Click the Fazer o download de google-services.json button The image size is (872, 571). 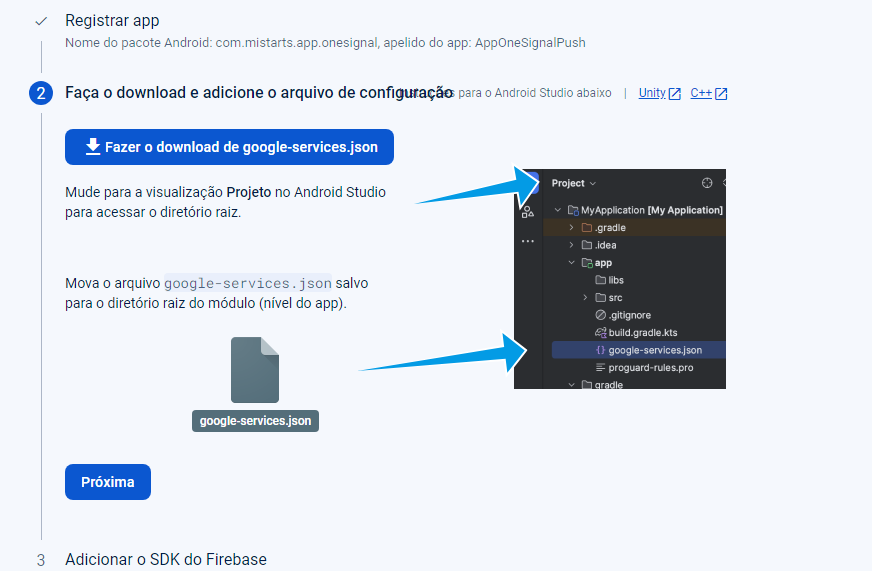point(229,147)
